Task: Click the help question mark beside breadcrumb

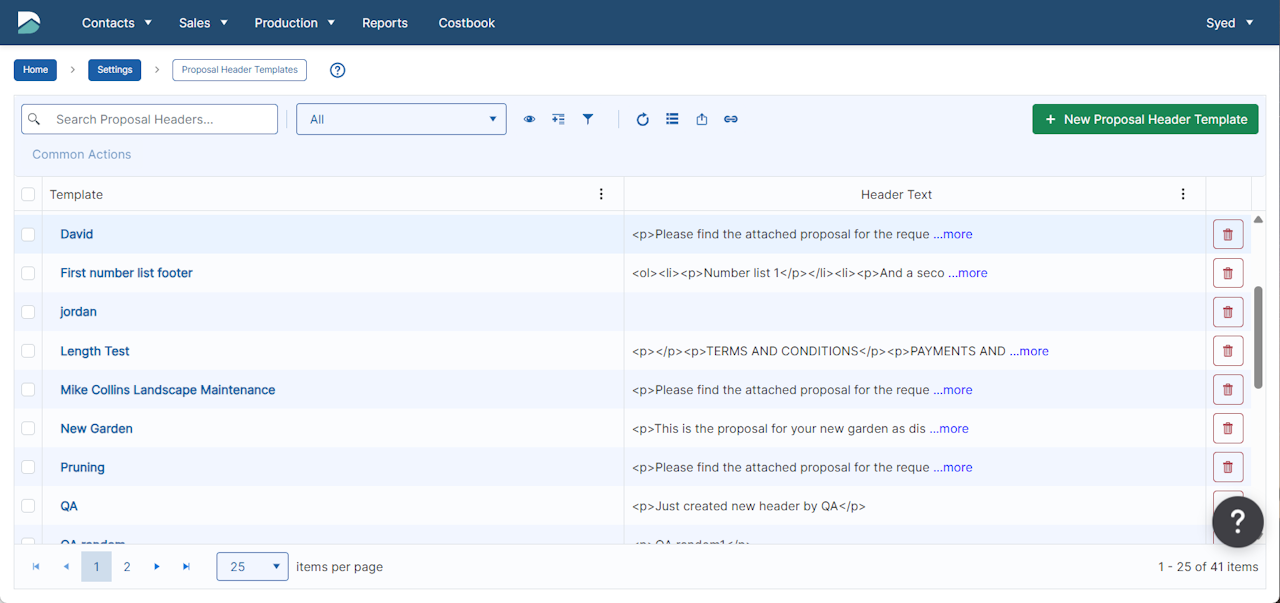Action: (x=338, y=70)
